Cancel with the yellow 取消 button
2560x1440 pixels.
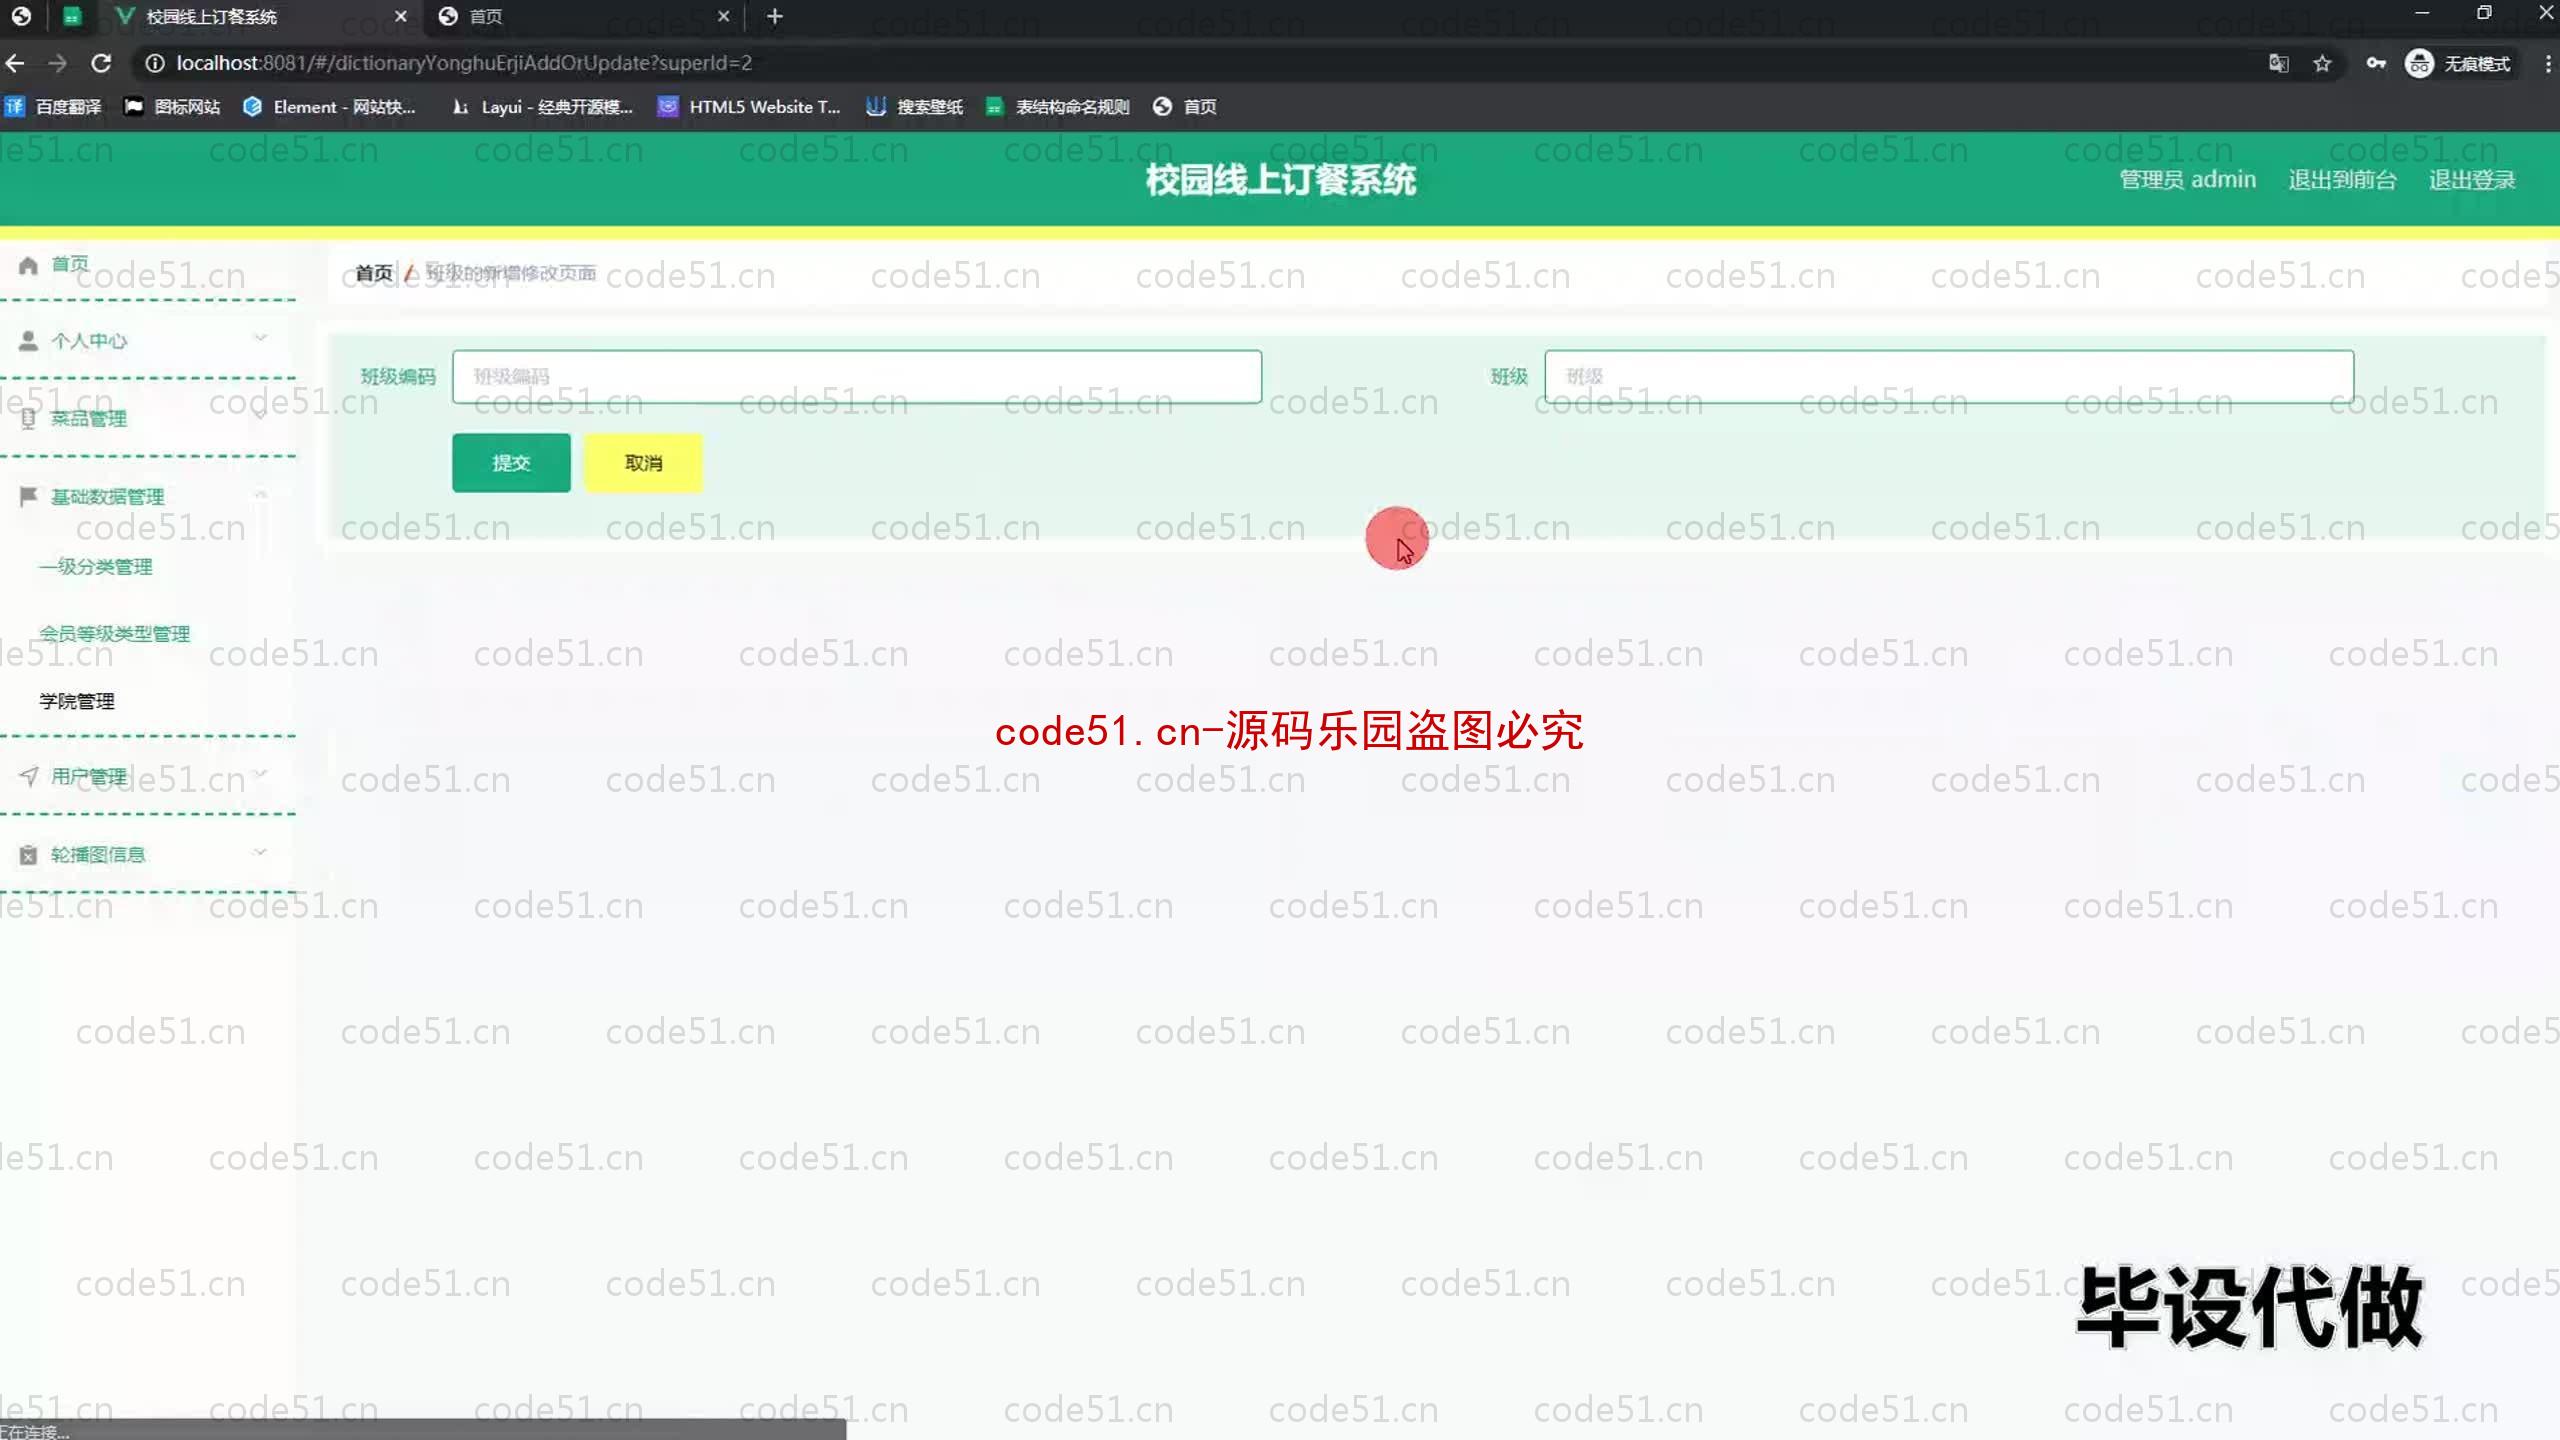pos(643,463)
